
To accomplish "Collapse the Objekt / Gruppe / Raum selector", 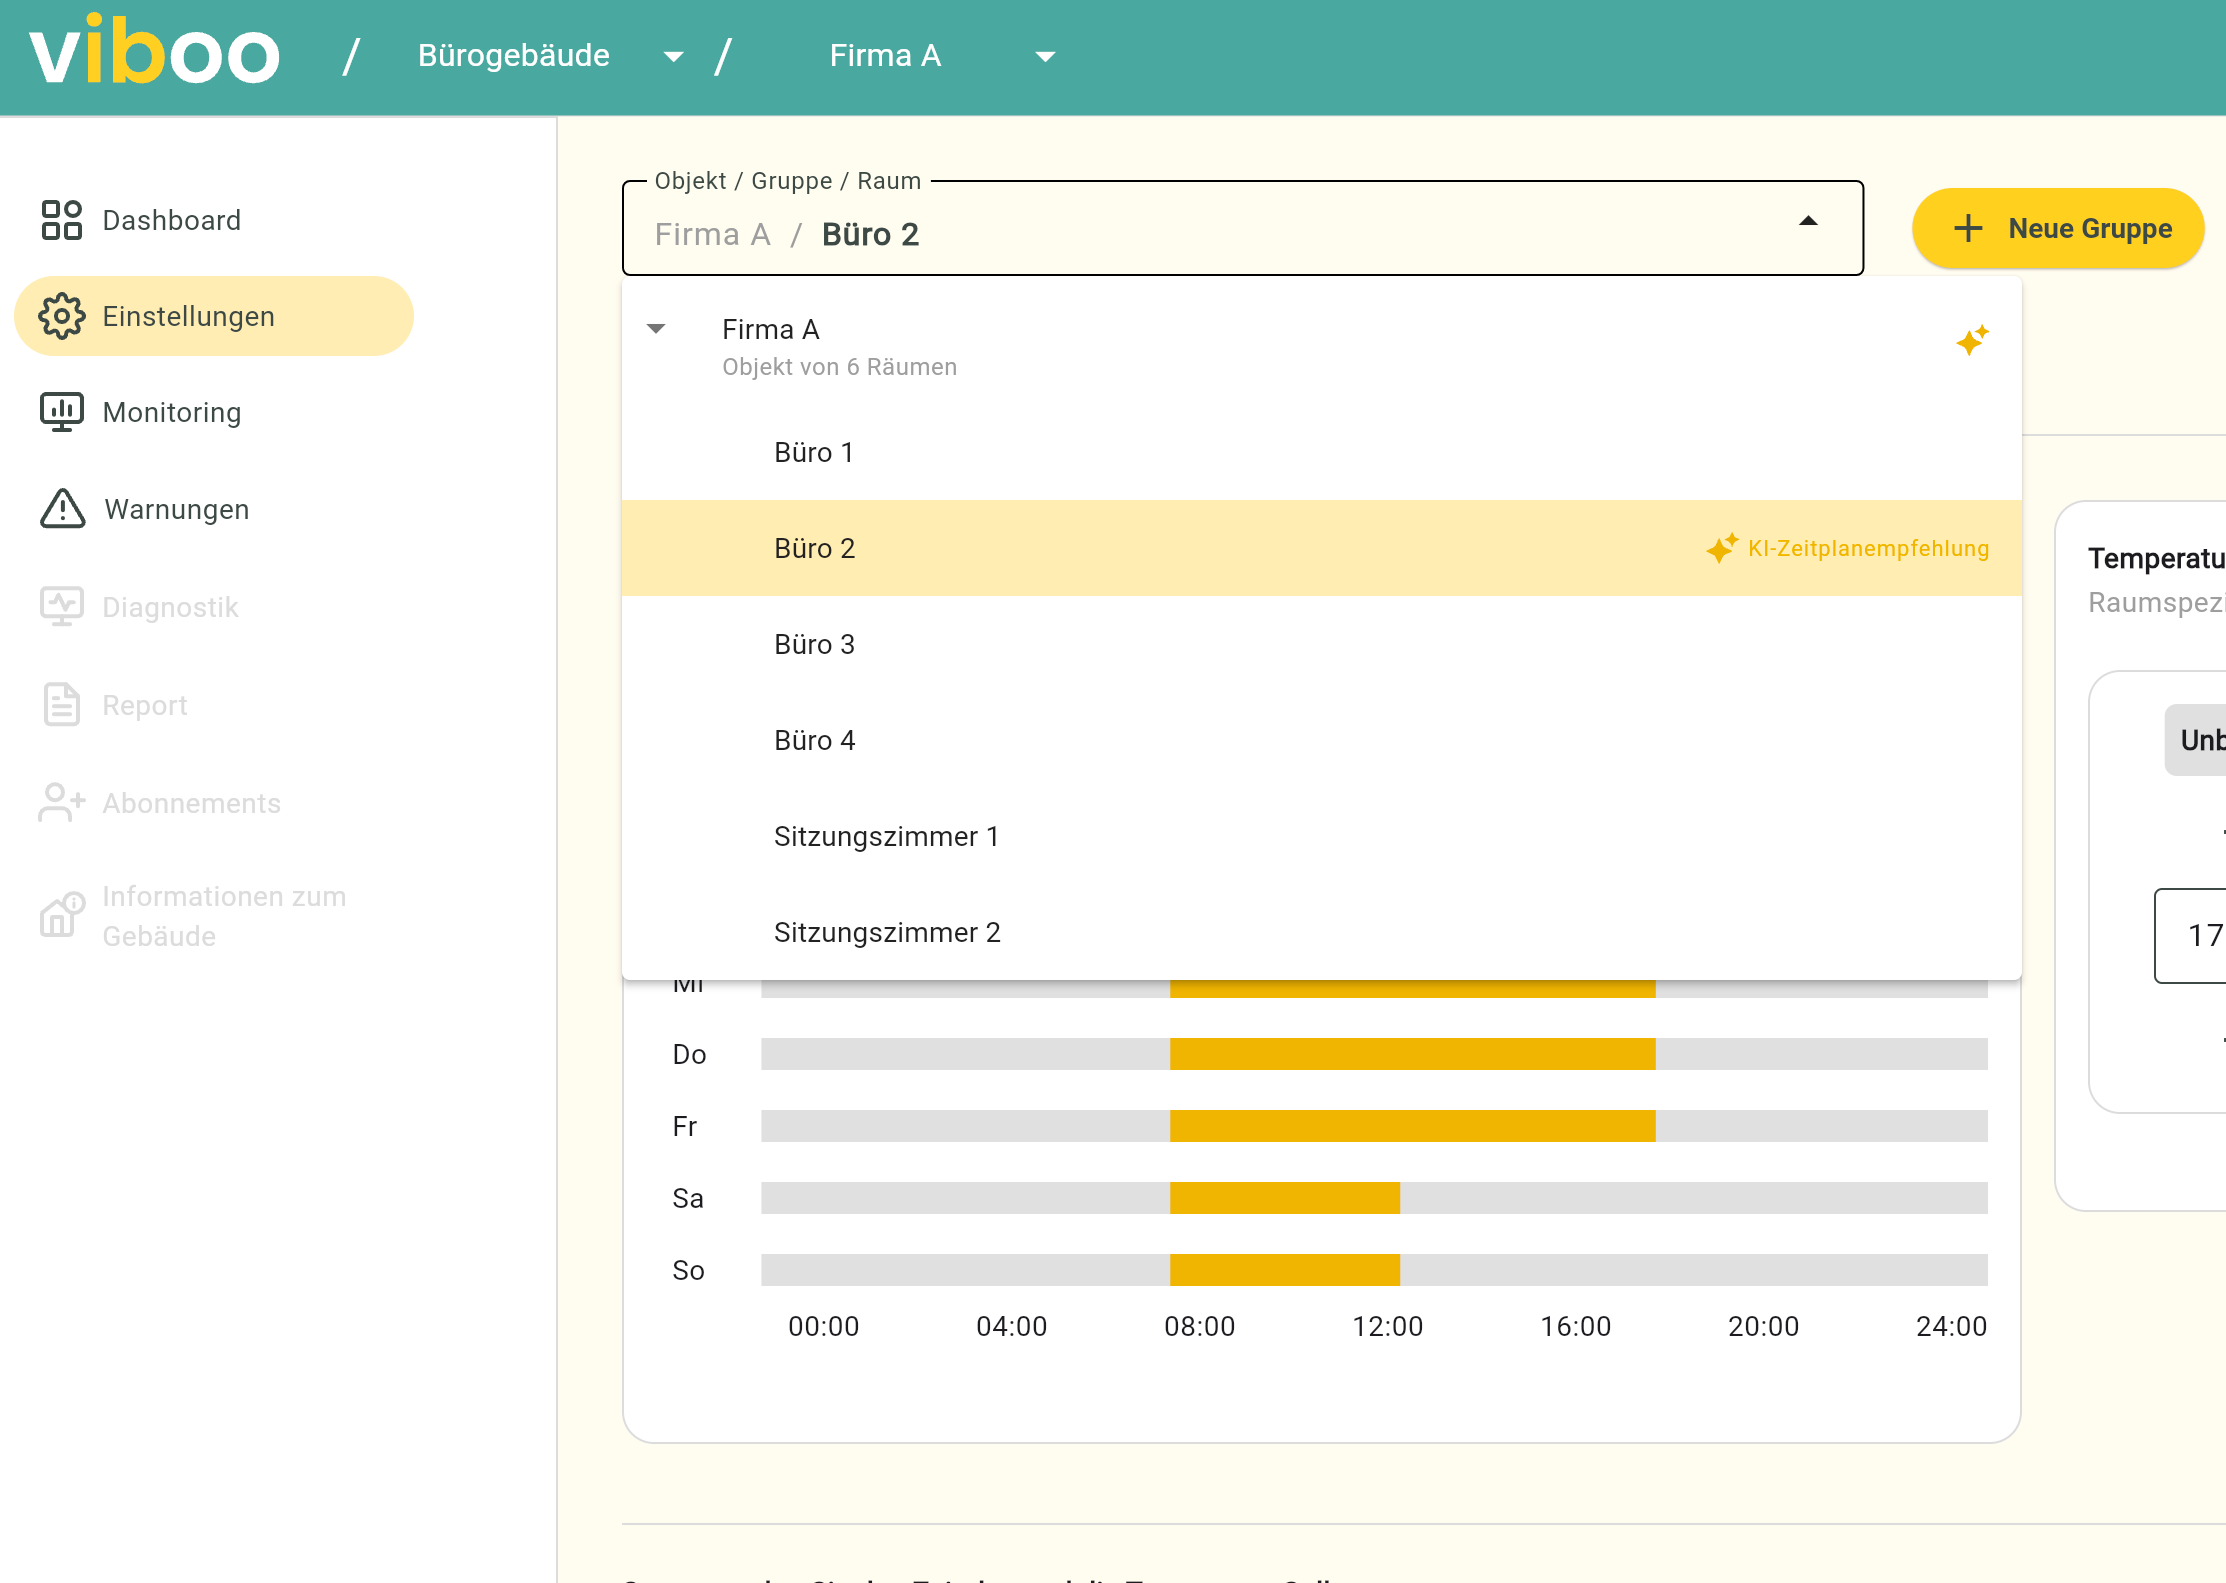I will 1807,222.
